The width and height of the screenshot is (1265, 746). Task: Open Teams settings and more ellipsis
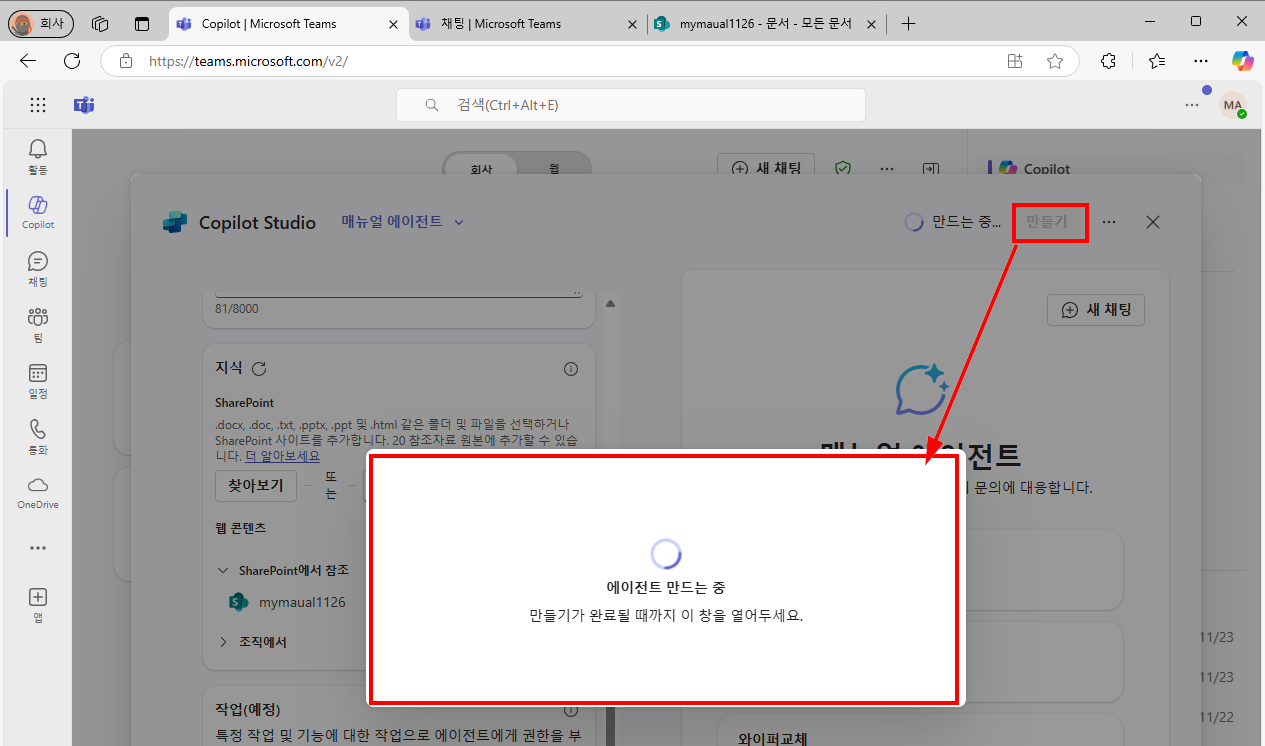click(1192, 105)
